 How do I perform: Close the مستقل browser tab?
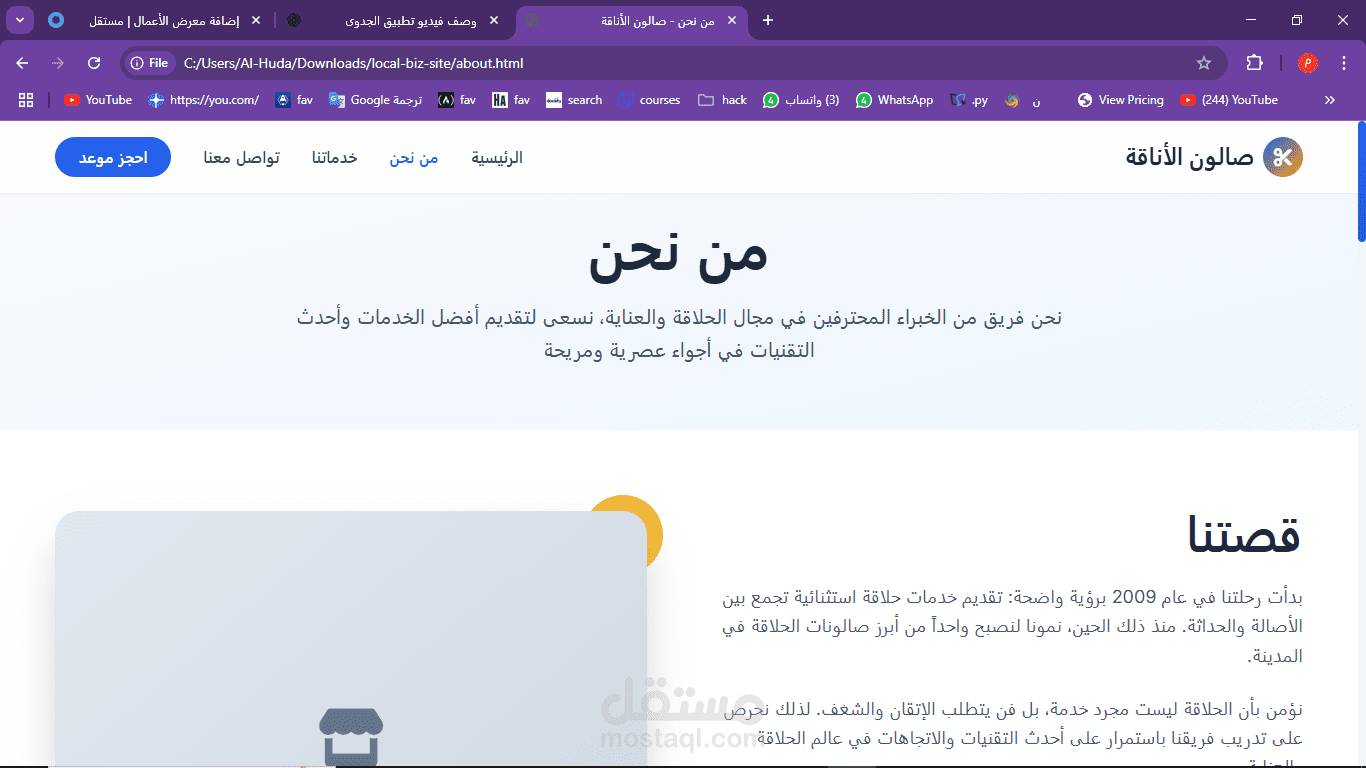coord(256,20)
